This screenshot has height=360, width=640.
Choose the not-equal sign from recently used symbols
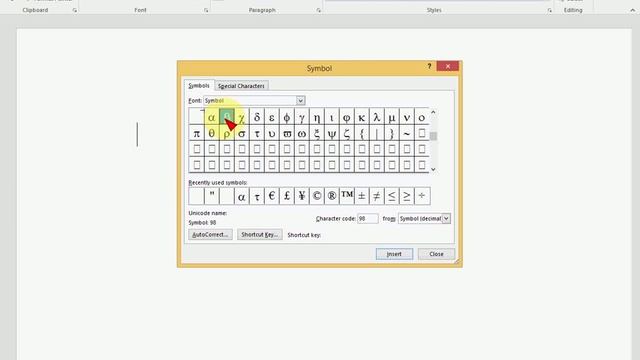tap(377, 196)
